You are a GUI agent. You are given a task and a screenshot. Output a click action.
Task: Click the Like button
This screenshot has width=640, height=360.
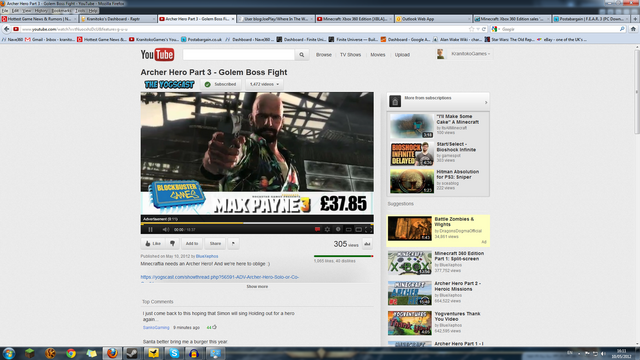(153, 244)
